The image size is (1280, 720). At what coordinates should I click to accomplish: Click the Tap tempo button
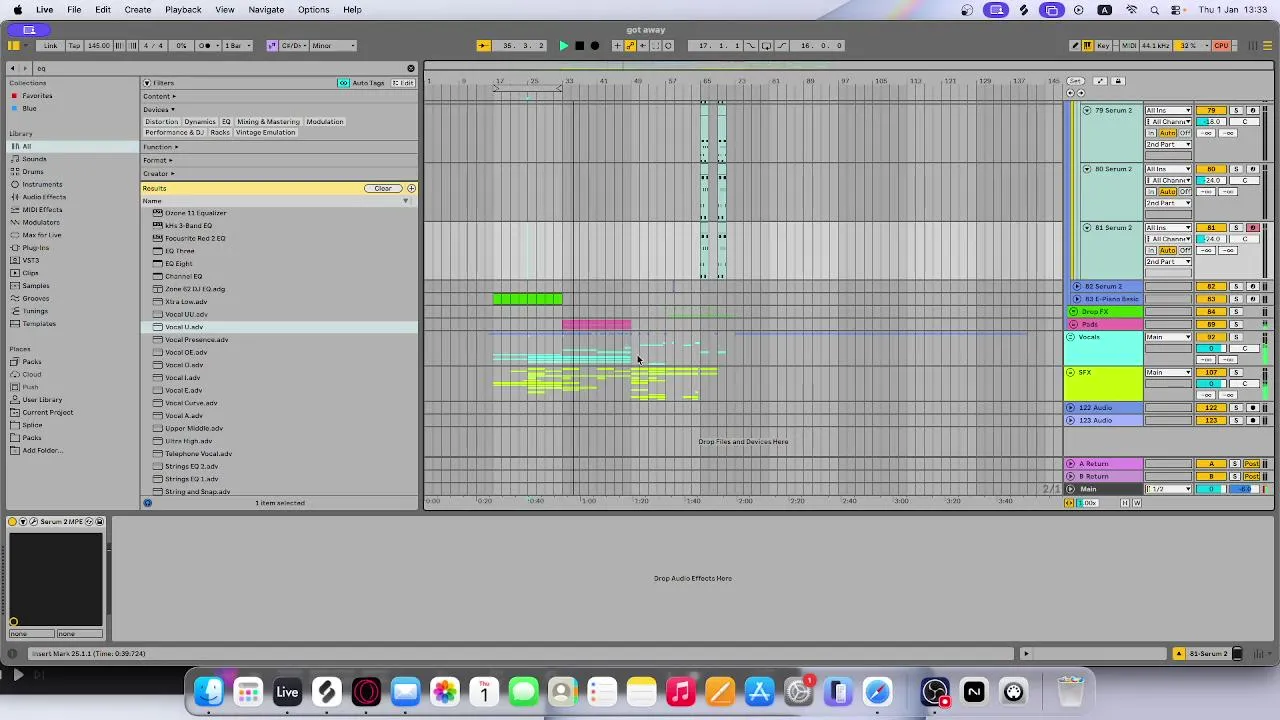click(73, 45)
